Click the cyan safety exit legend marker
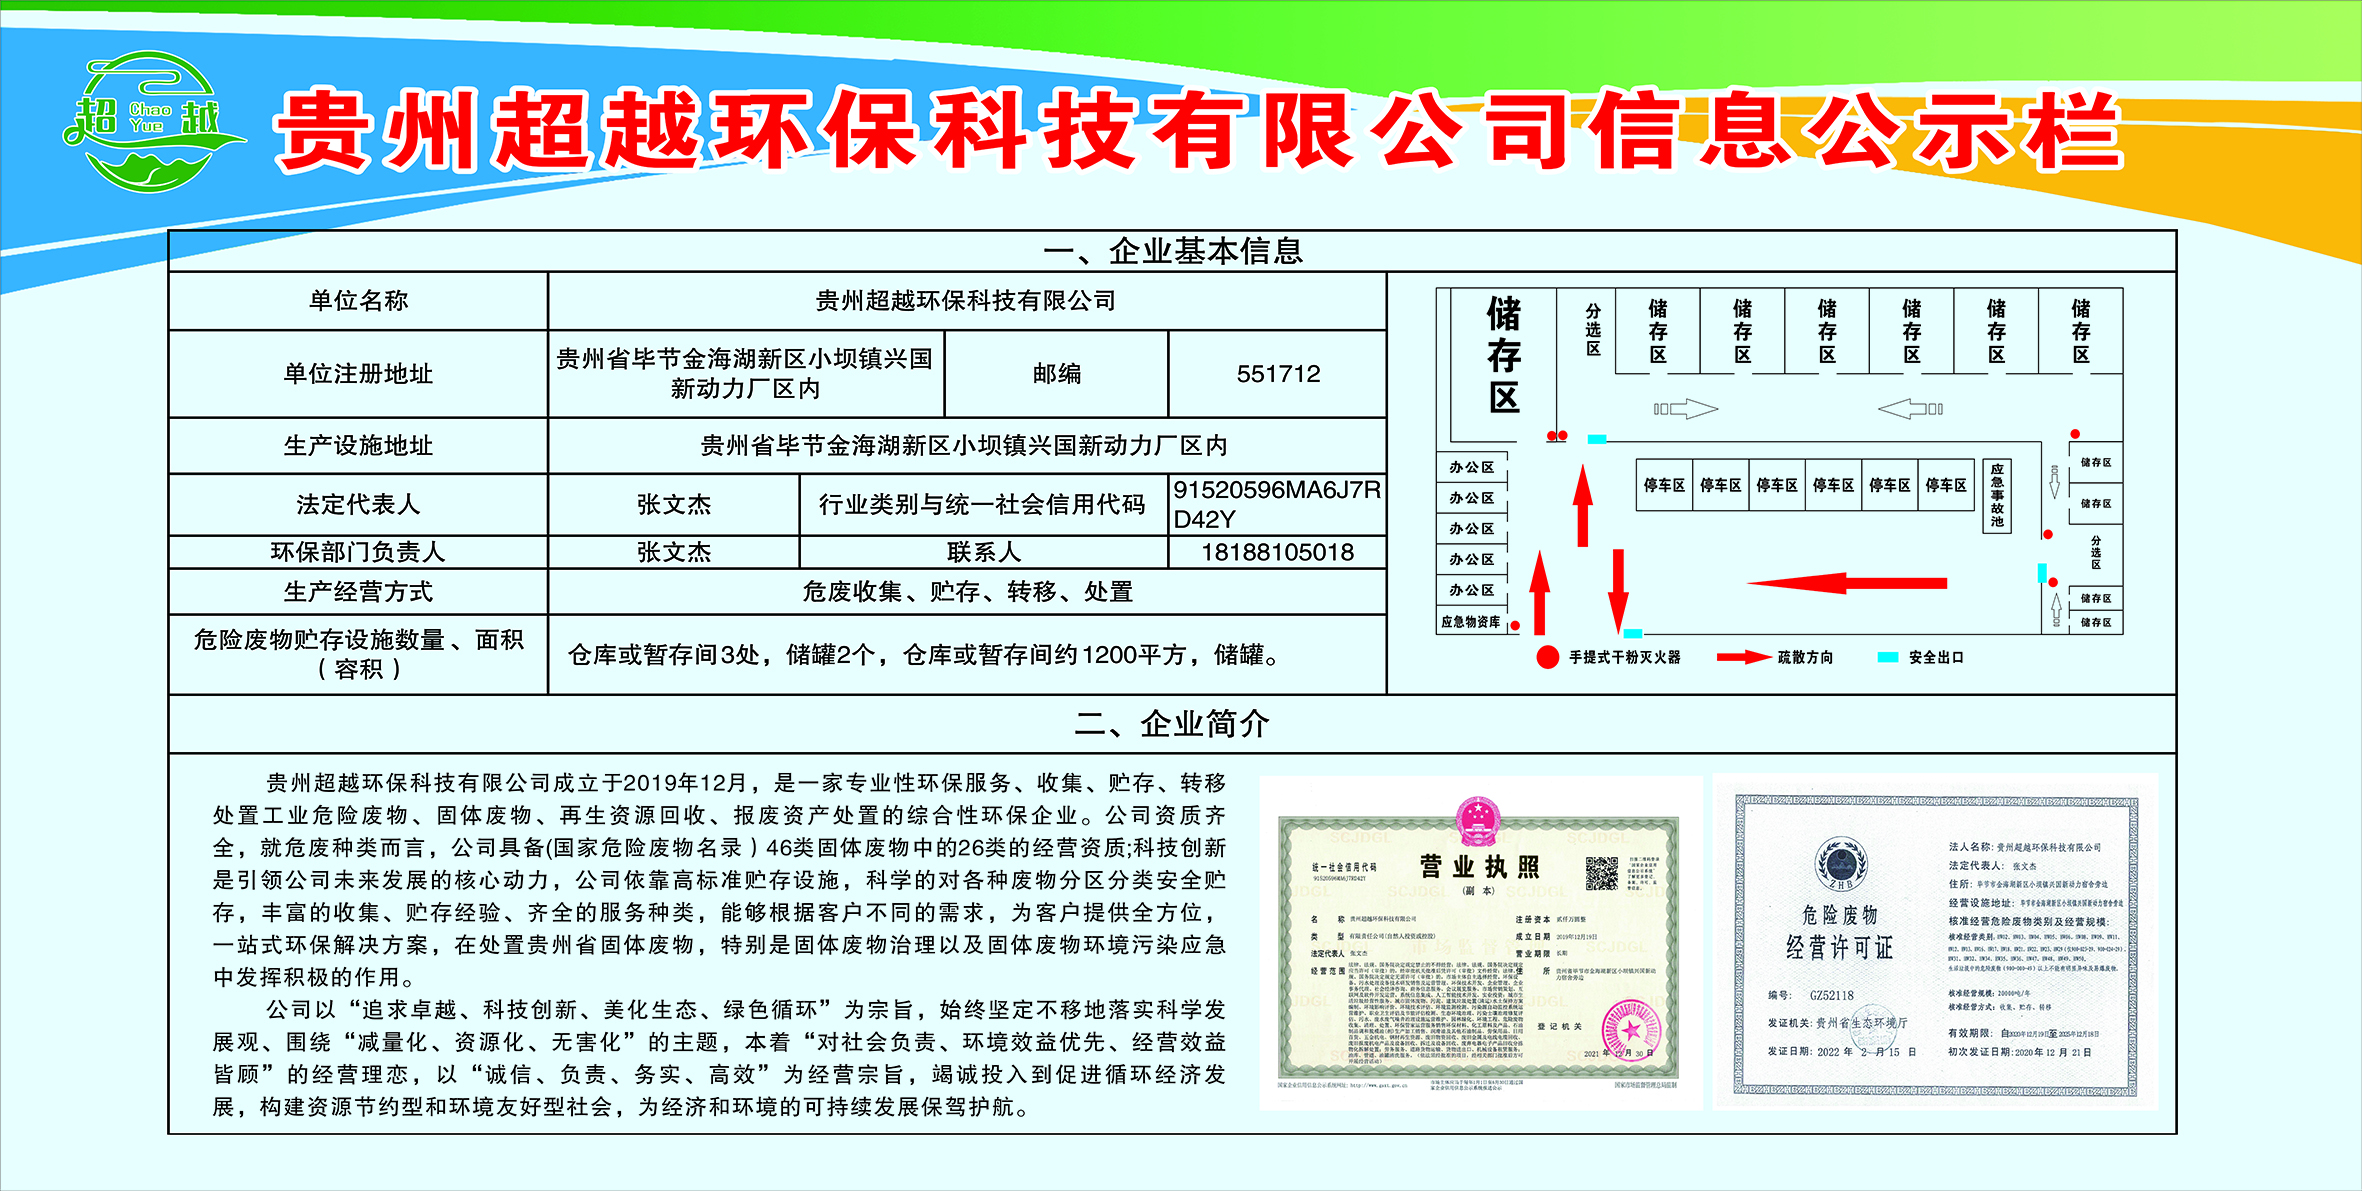This screenshot has width=2362, height=1191. pyautogui.click(x=1887, y=657)
